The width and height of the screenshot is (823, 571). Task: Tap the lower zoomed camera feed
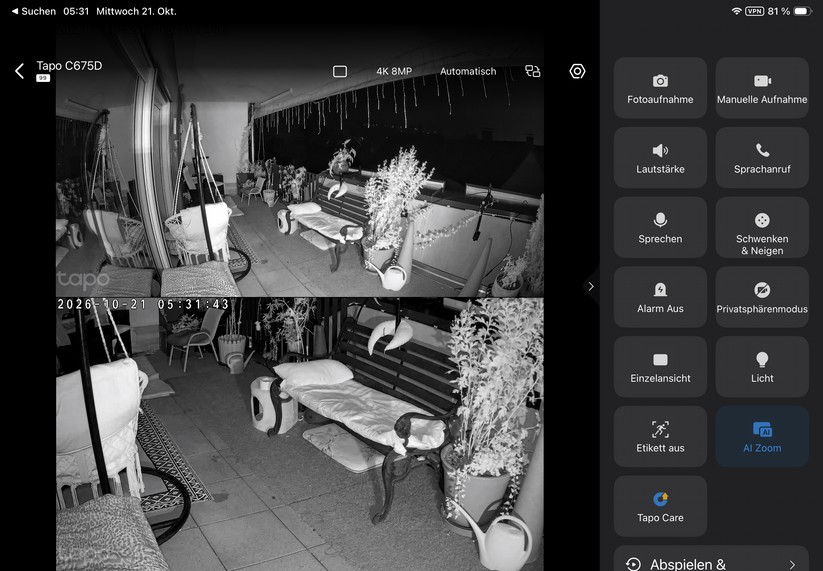click(300, 434)
